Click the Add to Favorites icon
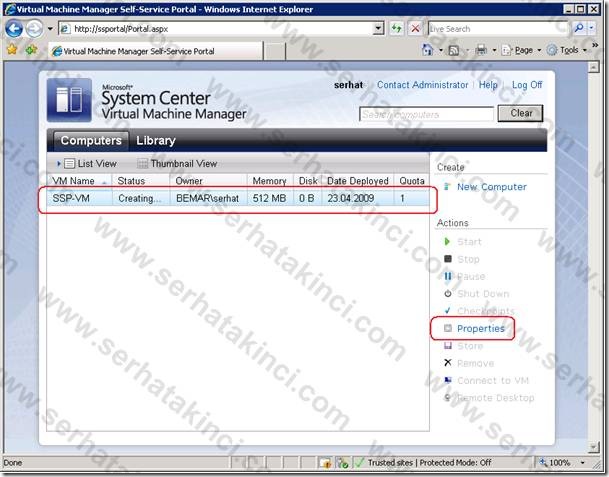The height and width of the screenshot is (477, 609). pos(31,50)
